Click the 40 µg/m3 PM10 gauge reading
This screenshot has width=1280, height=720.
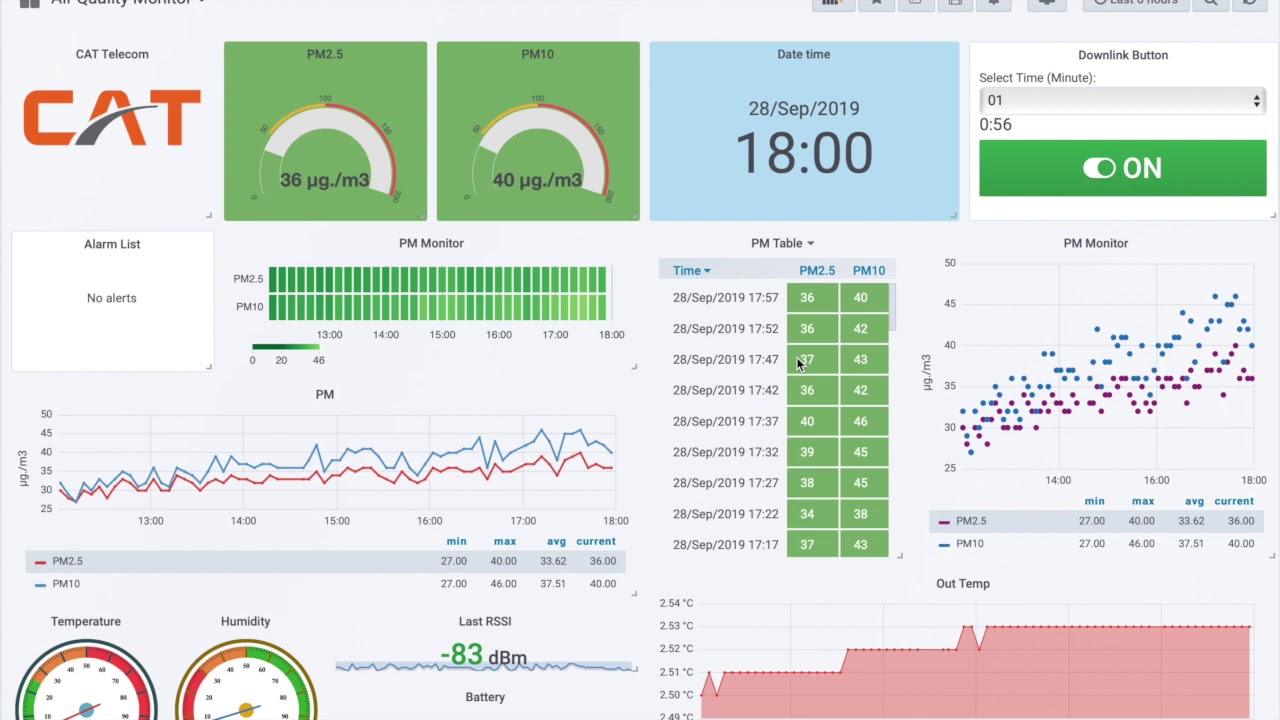pyautogui.click(x=537, y=181)
